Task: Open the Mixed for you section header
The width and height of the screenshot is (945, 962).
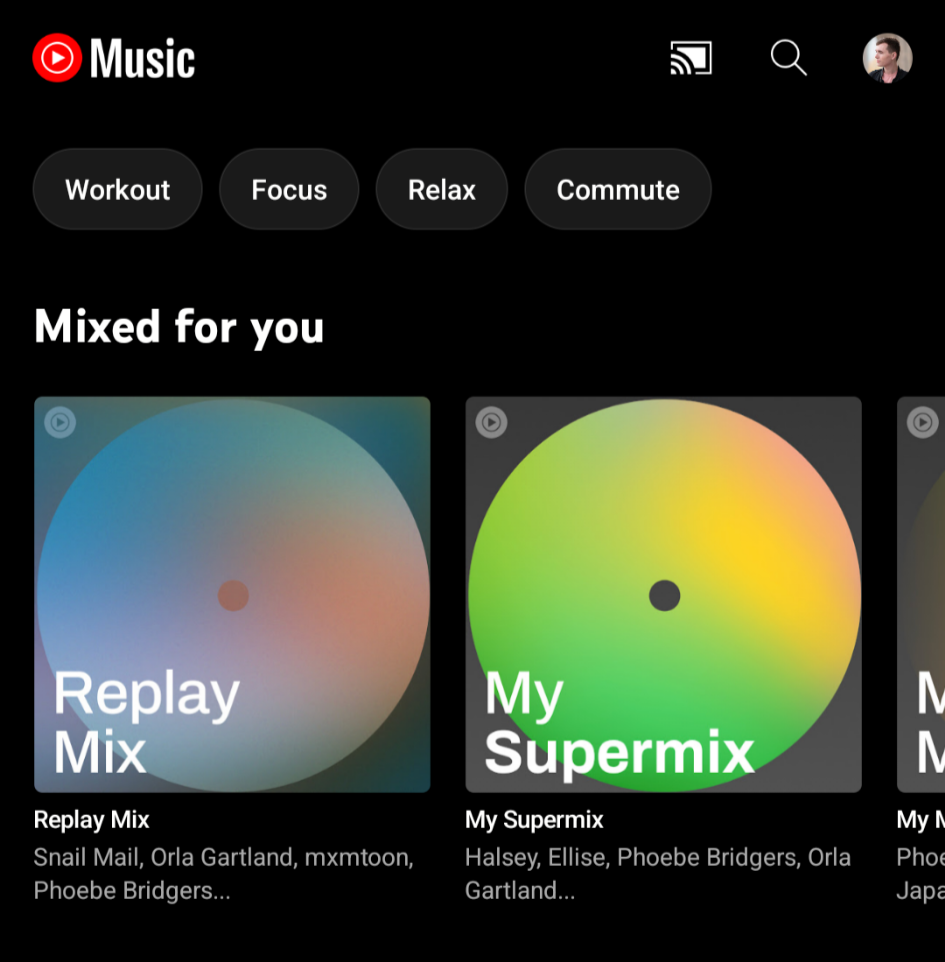Action: coord(179,327)
